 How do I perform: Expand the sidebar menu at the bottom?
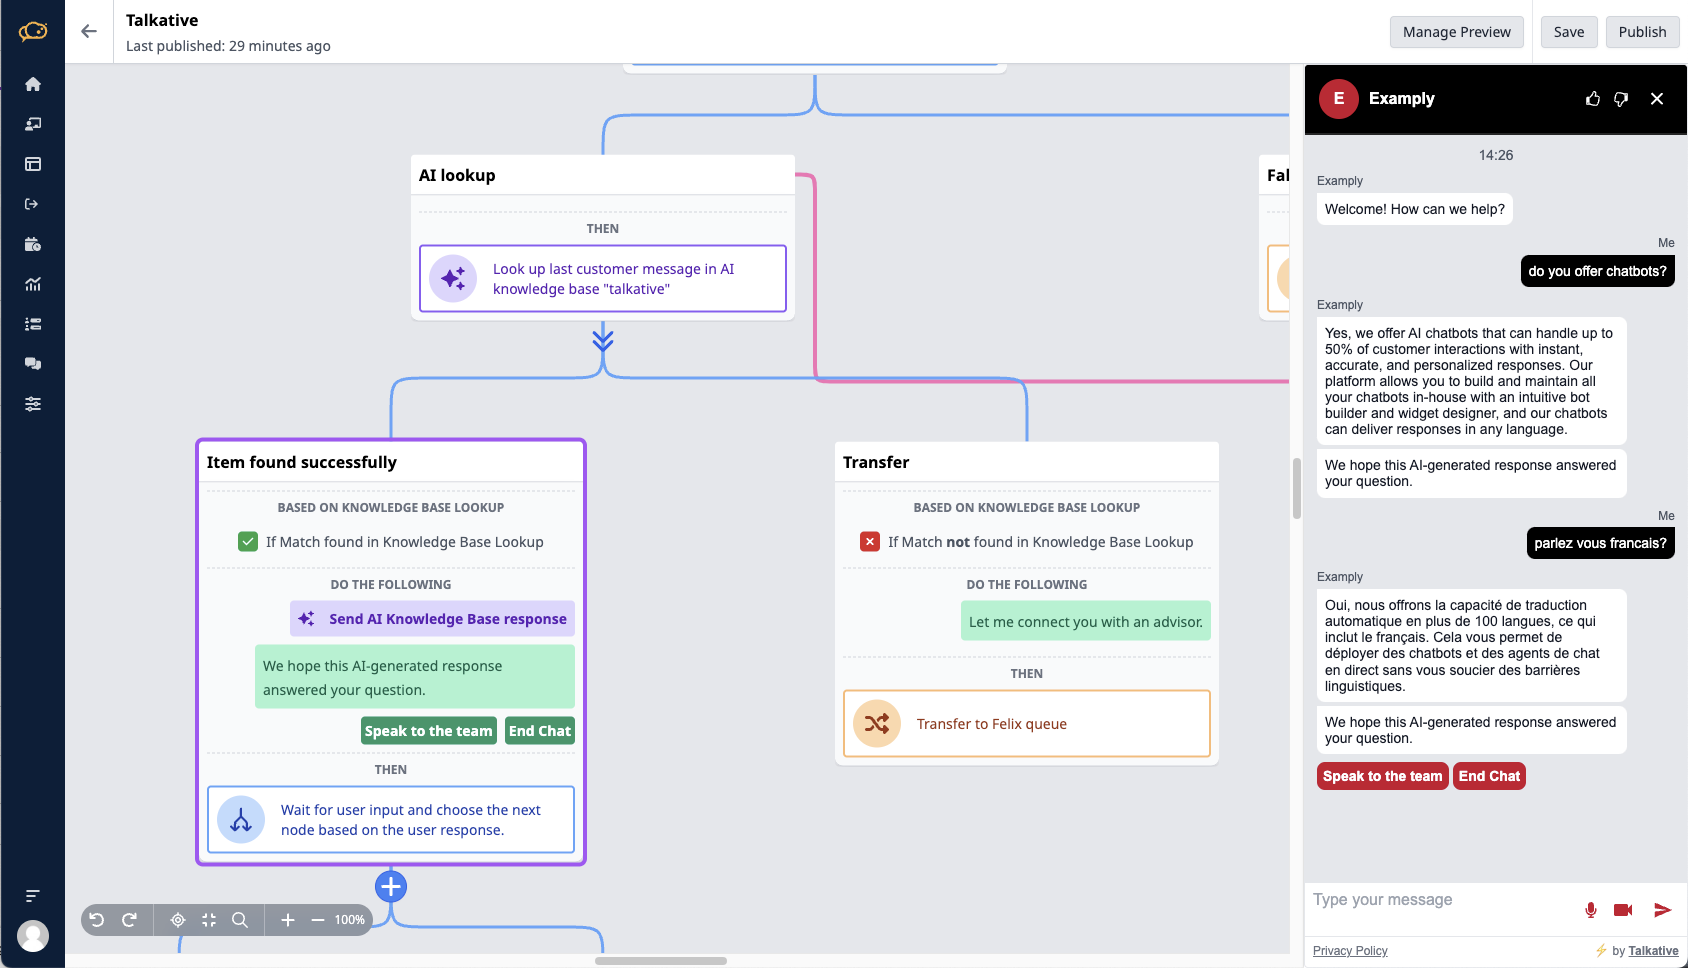[x=33, y=896]
